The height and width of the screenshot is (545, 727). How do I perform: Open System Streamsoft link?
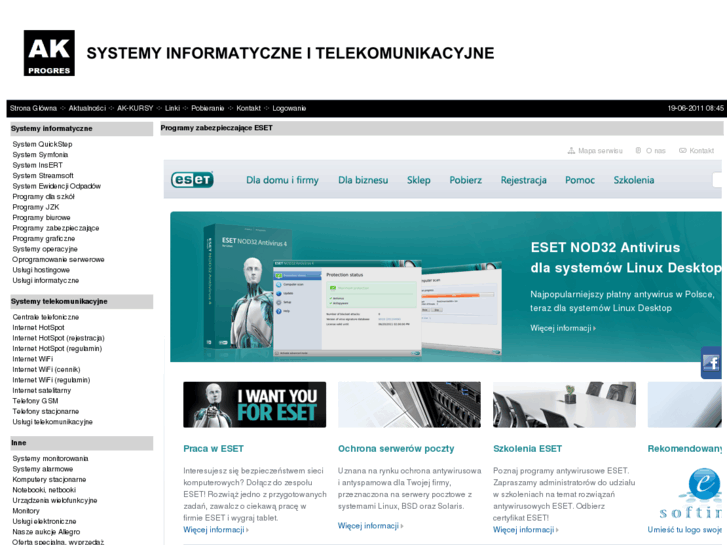pos(43,176)
